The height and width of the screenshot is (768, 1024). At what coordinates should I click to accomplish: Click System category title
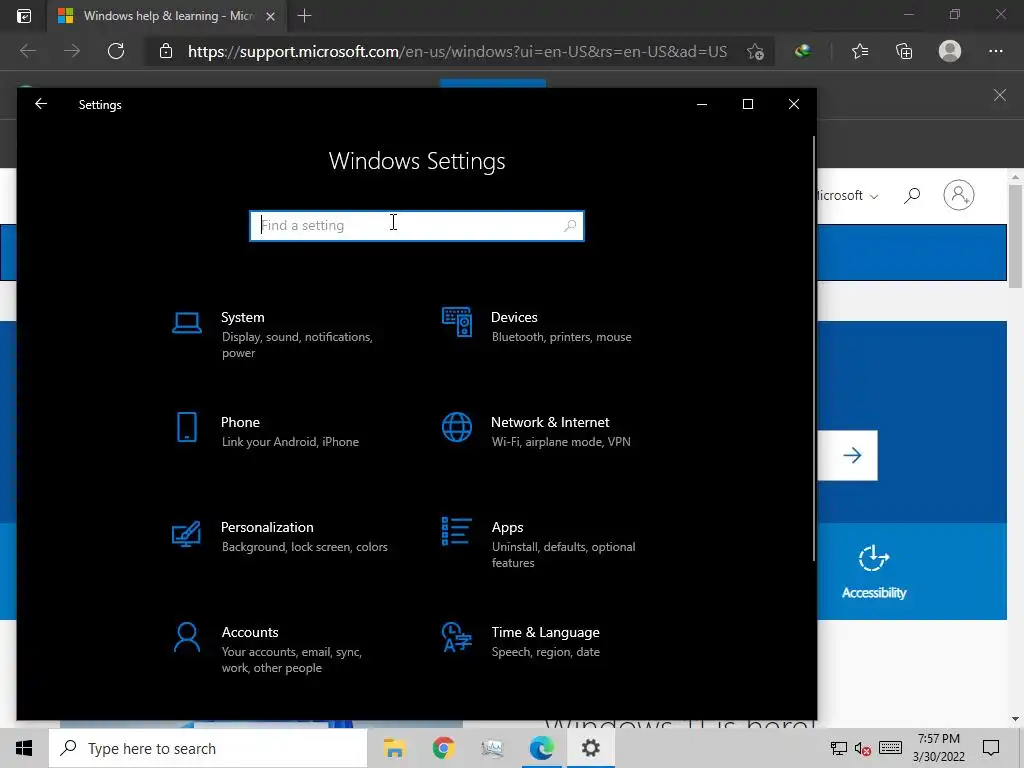[242, 317]
